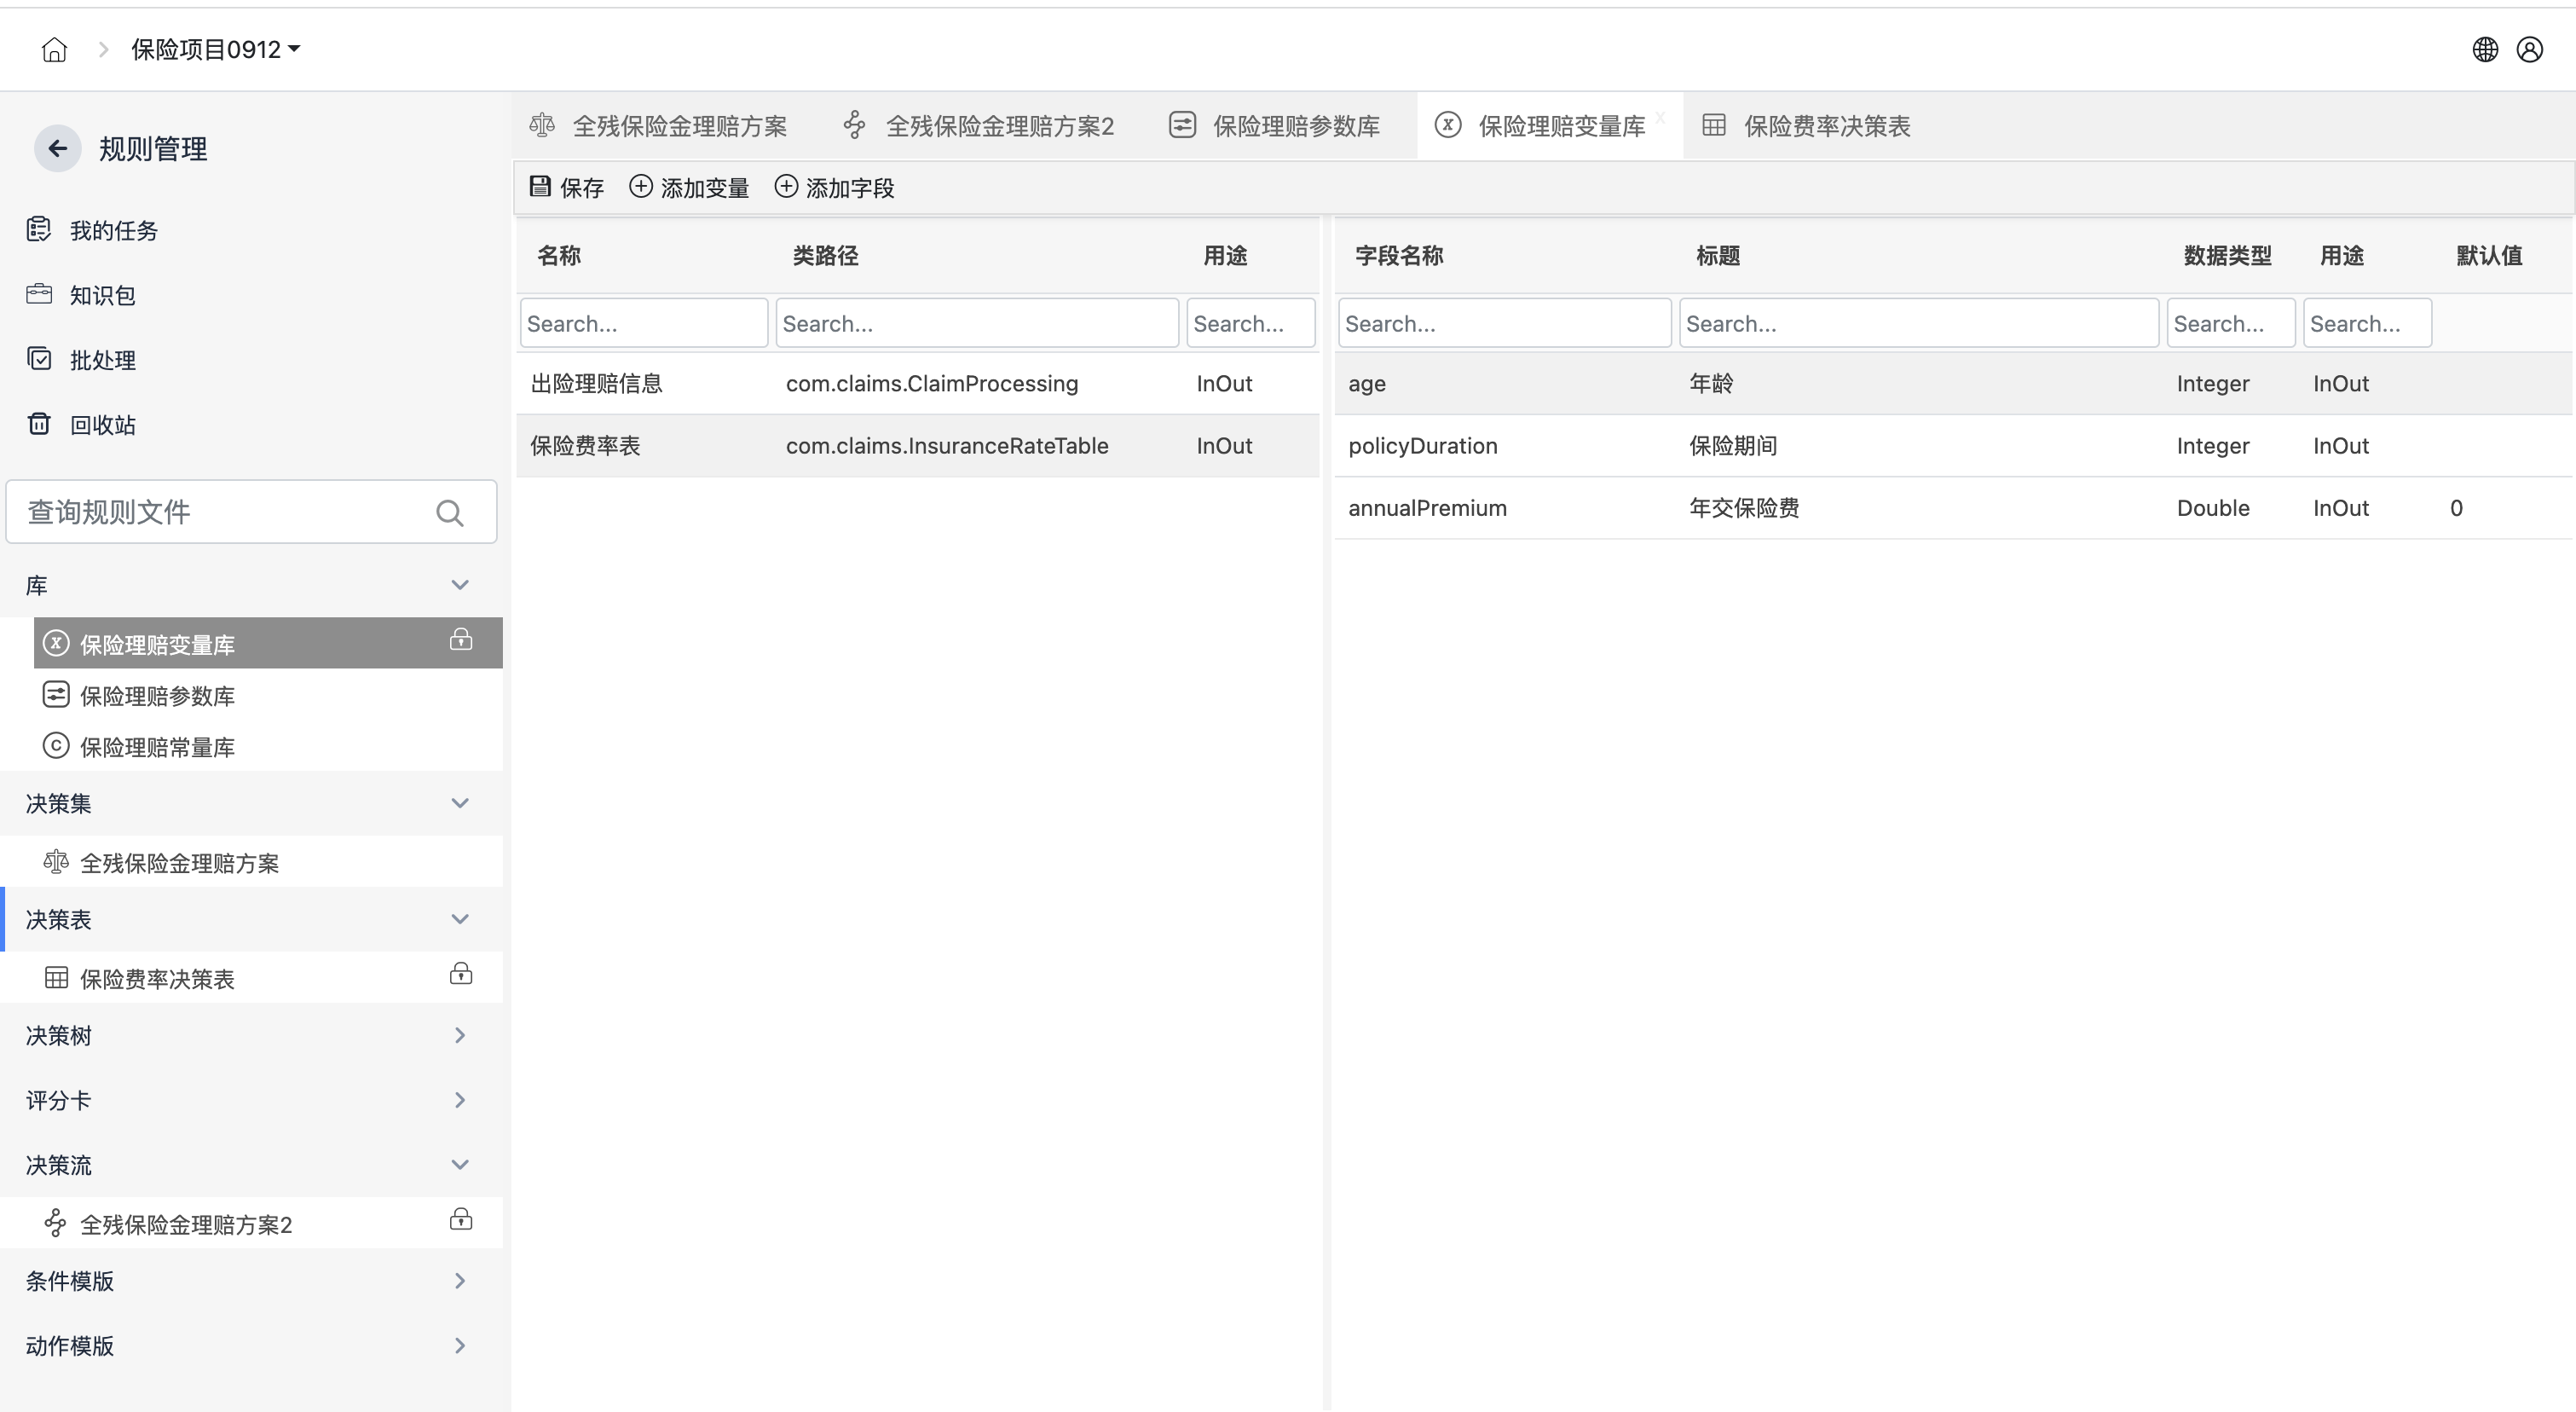
Task: Open 我的任务 in sidebar
Action: 113,231
